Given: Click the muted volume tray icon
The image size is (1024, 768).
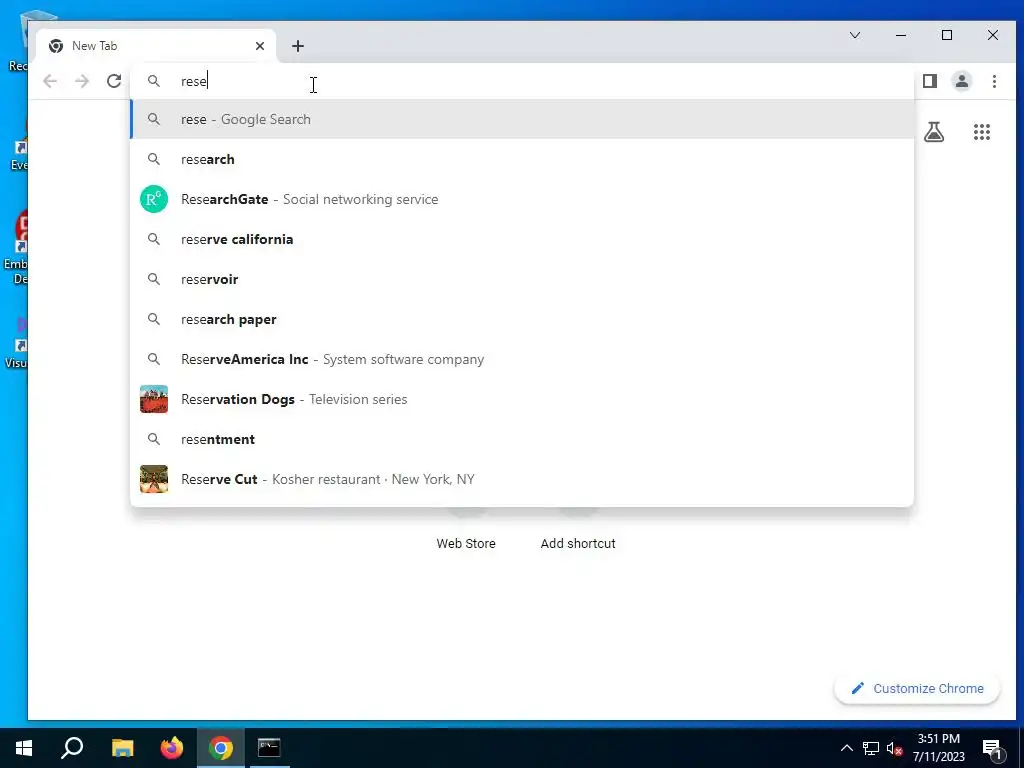Looking at the screenshot, I should [894, 748].
